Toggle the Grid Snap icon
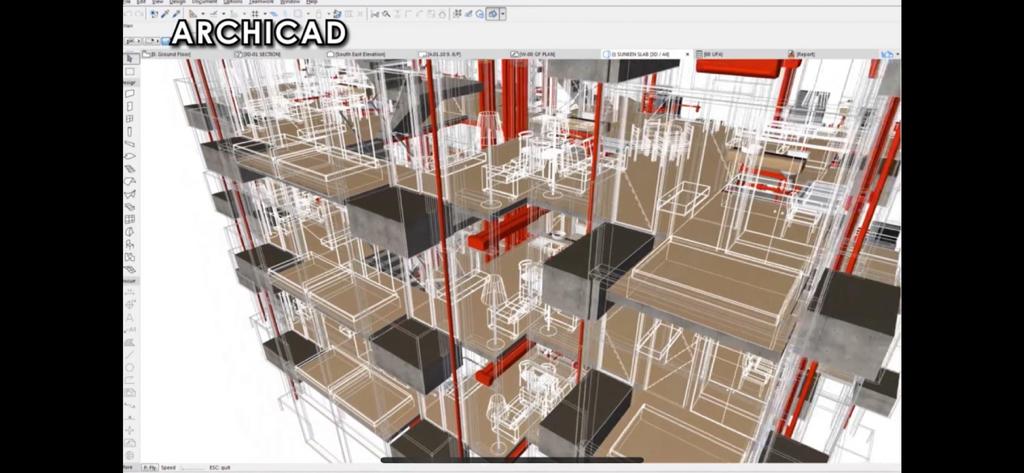The height and width of the screenshot is (473, 1024). click(255, 14)
